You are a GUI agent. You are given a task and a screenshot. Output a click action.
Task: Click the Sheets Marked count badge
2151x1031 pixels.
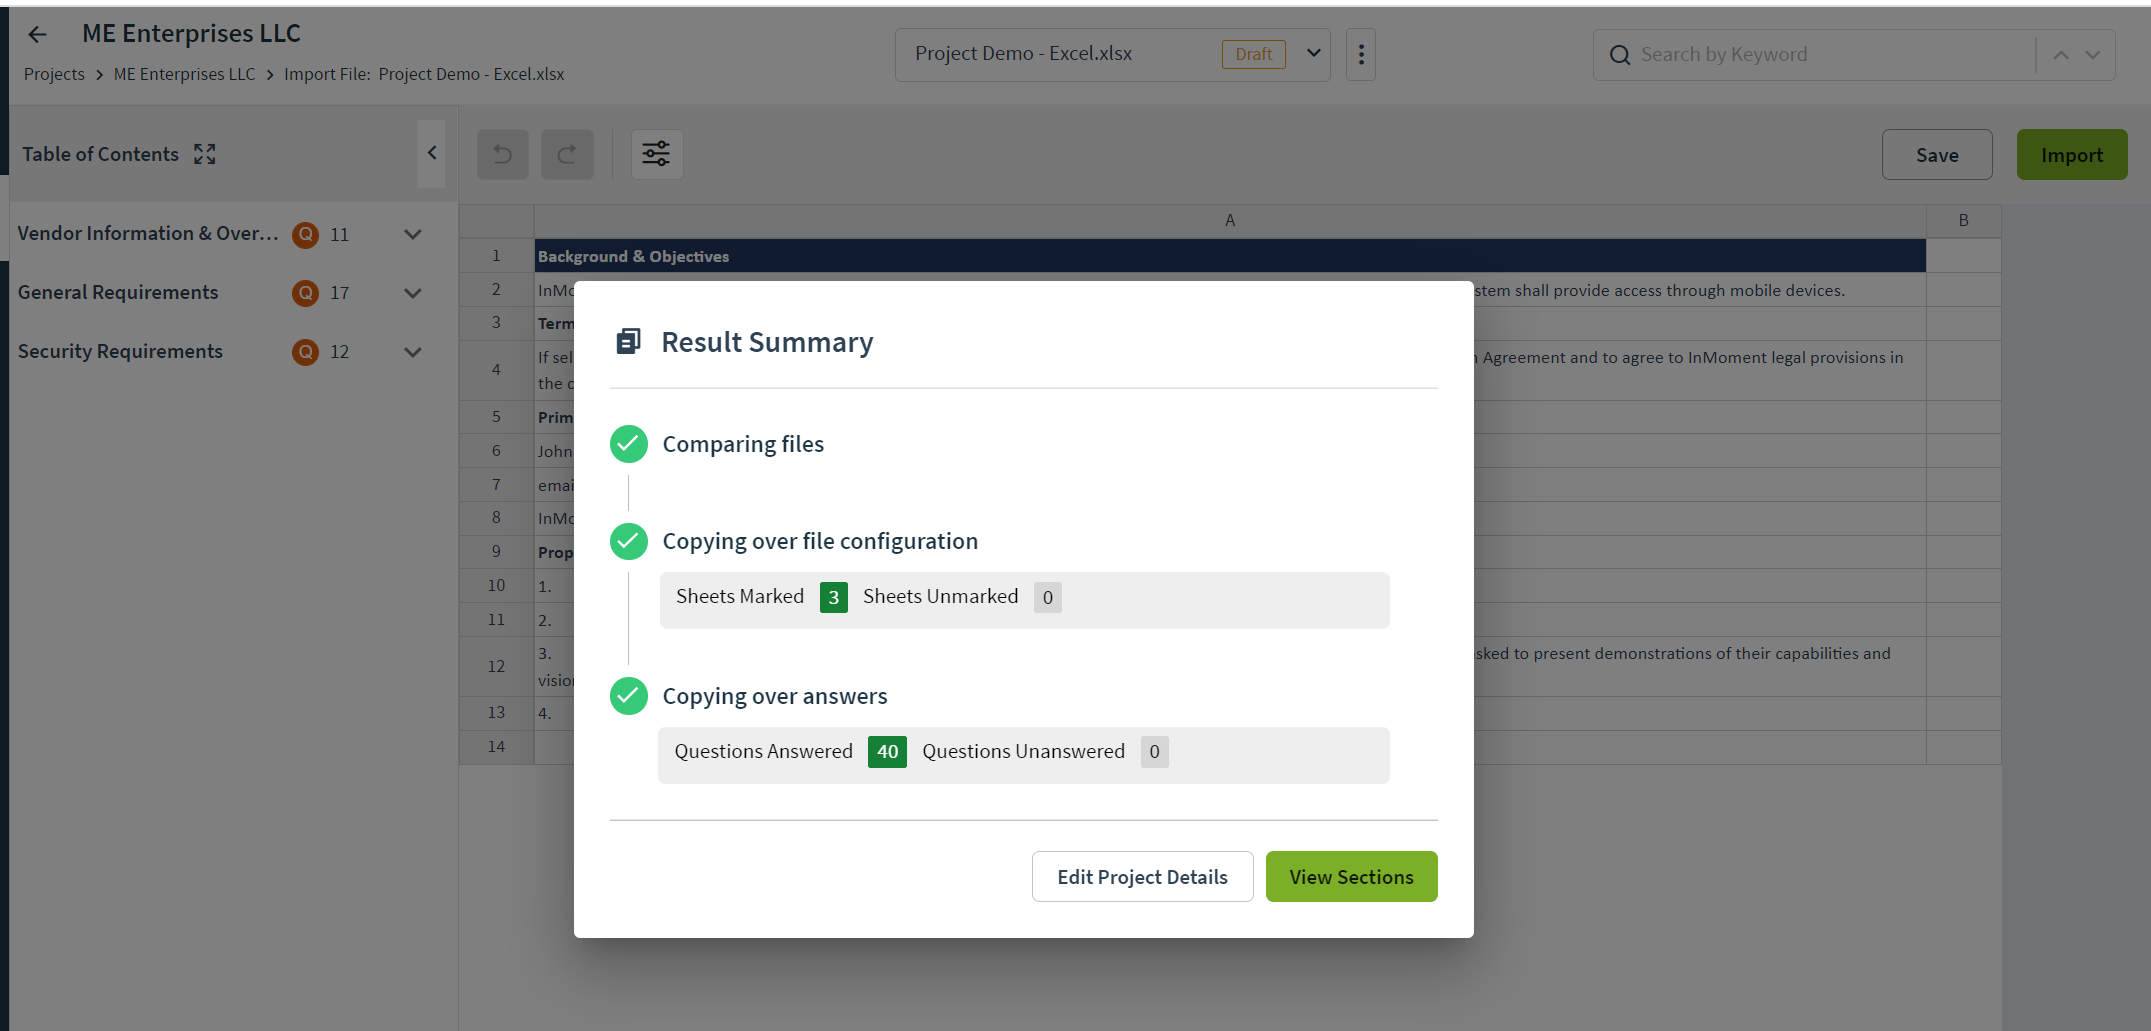pos(833,597)
